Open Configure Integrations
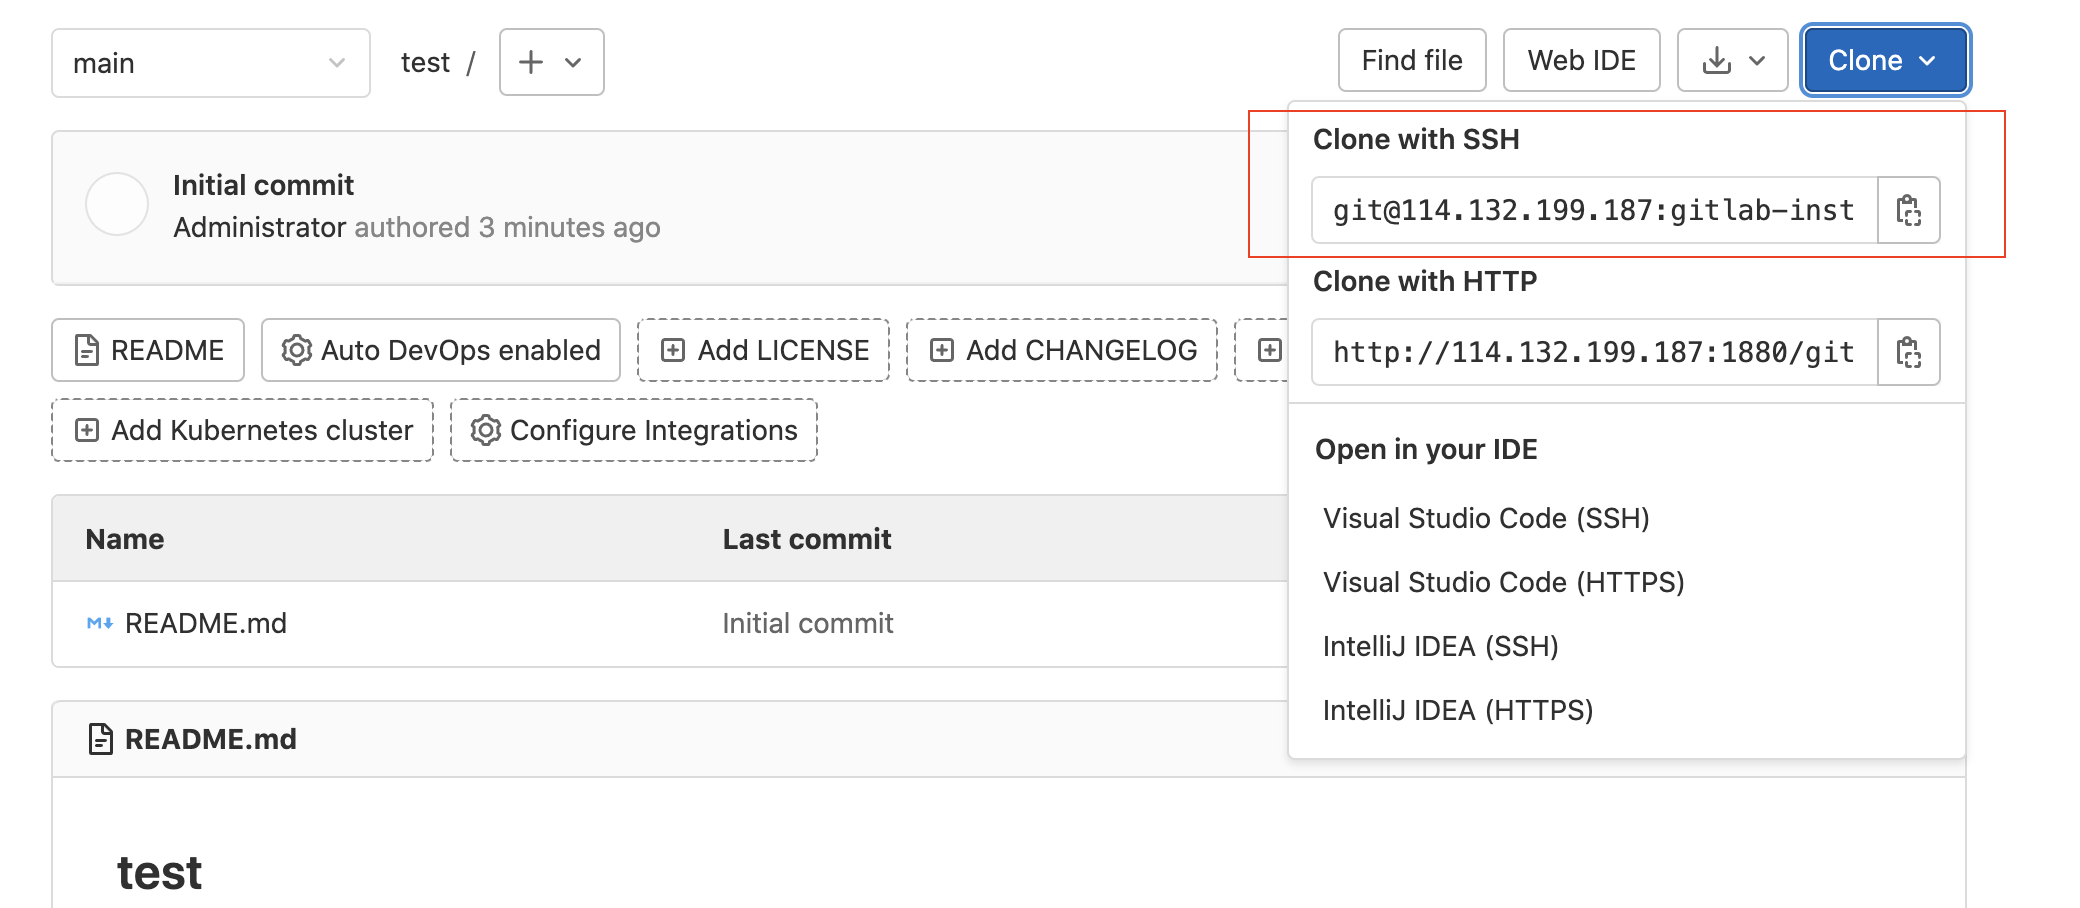 click(634, 430)
